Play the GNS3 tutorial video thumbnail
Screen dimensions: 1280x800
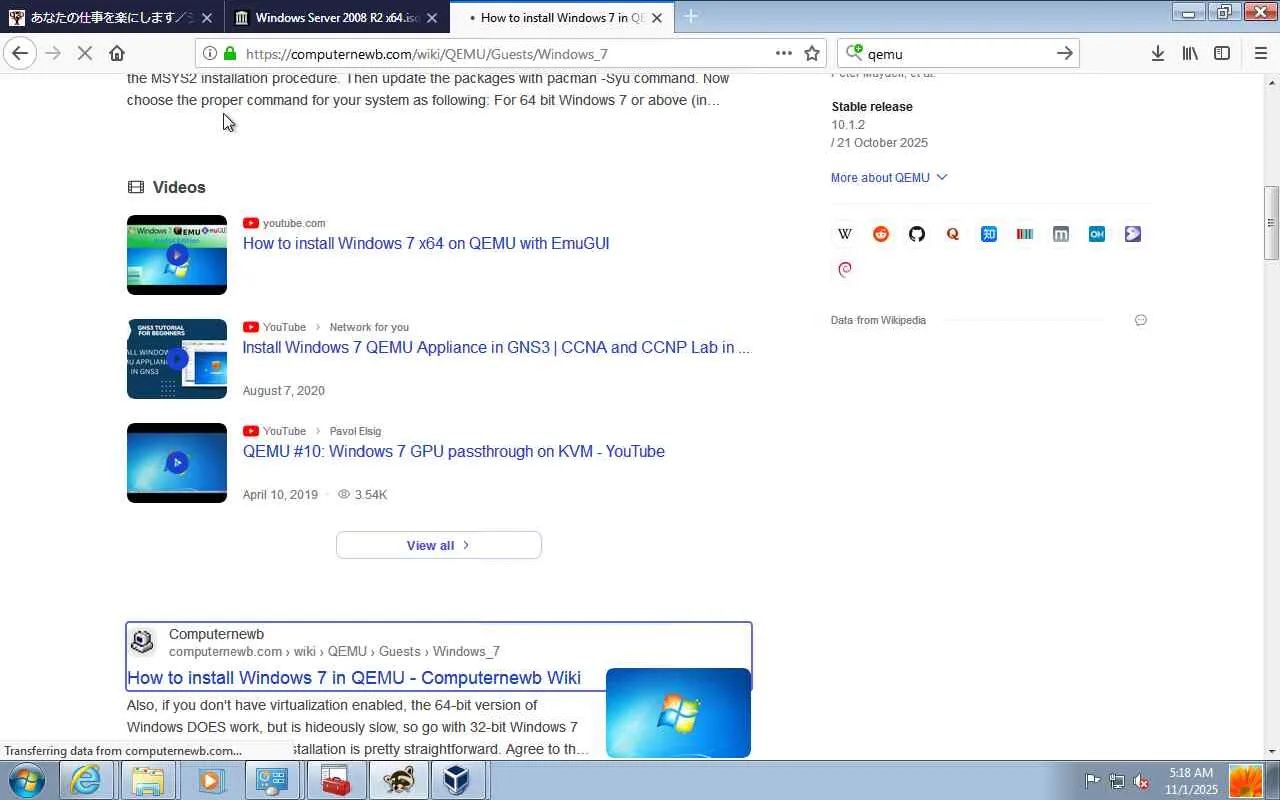(177, 359)
